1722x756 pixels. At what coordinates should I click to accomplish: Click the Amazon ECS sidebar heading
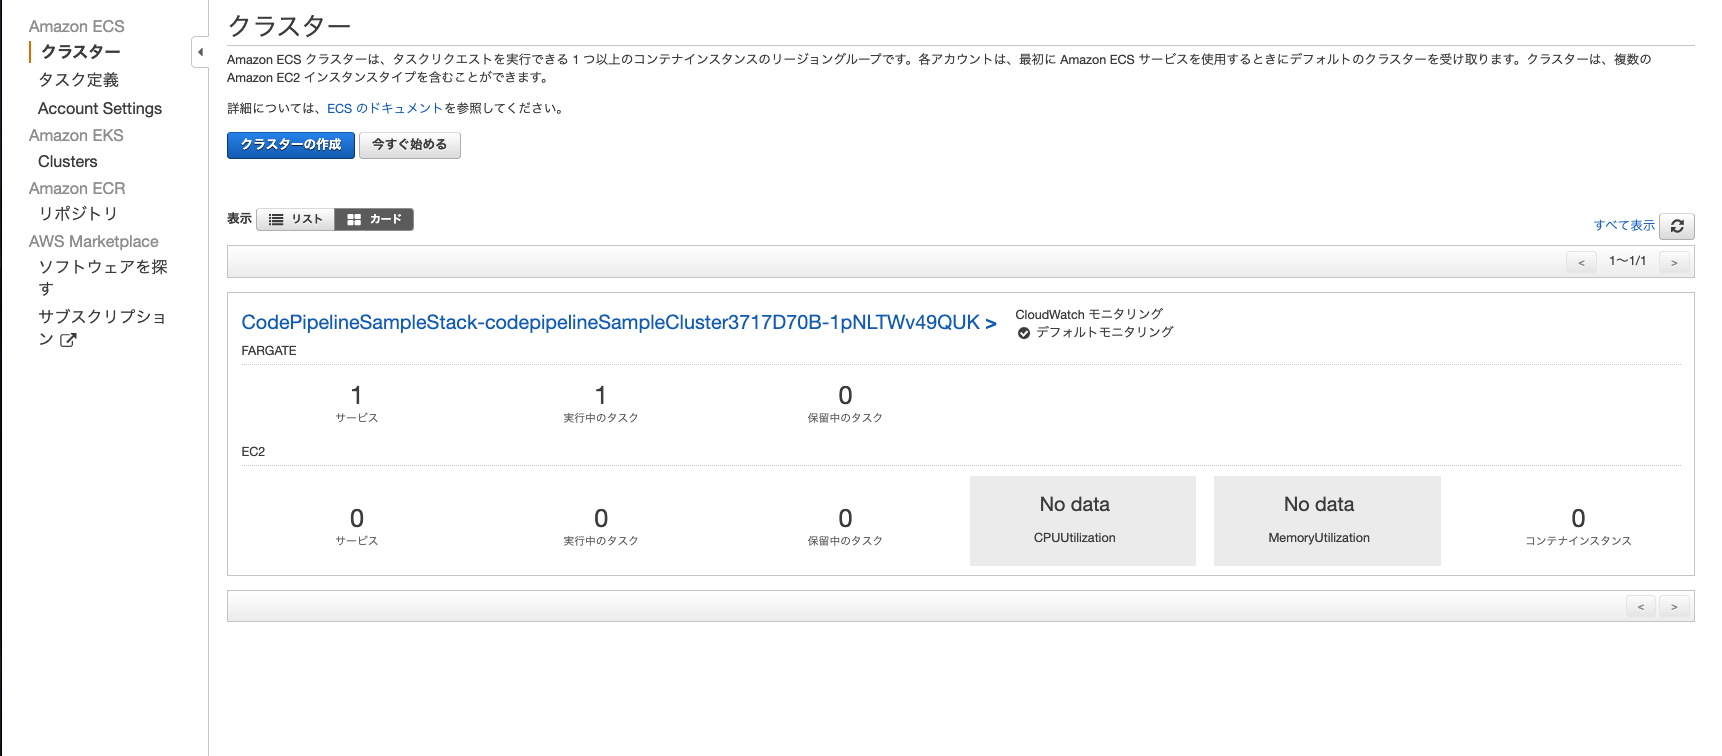coord(77,26)
